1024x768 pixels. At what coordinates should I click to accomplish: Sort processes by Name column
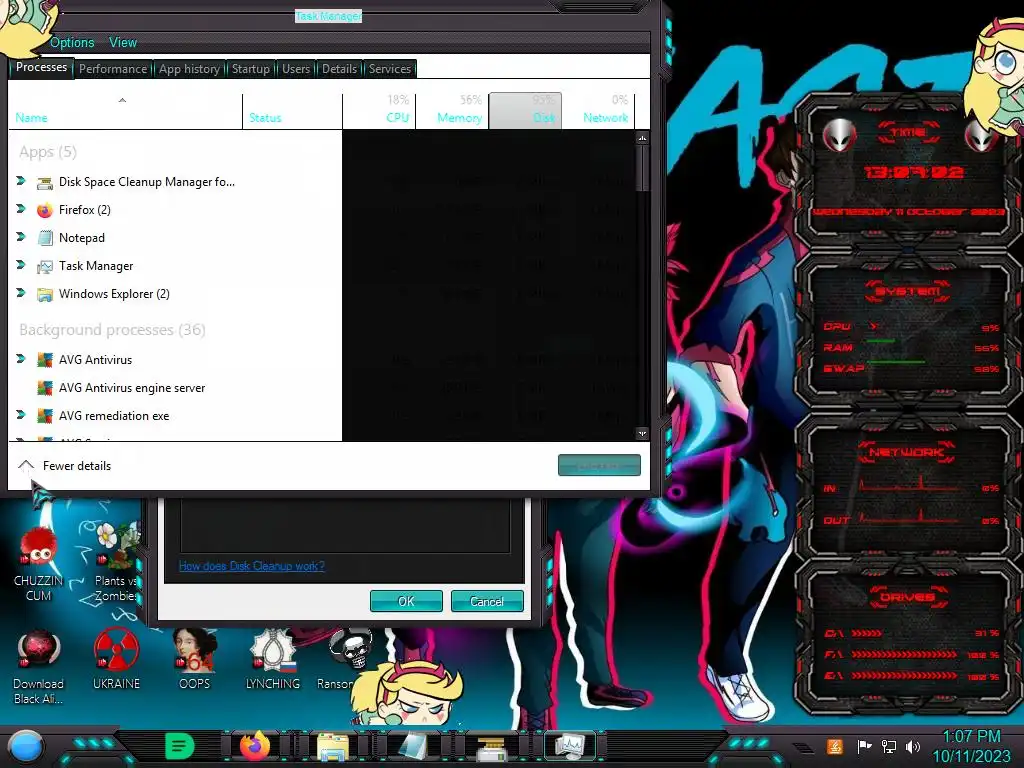coord(125,111)
